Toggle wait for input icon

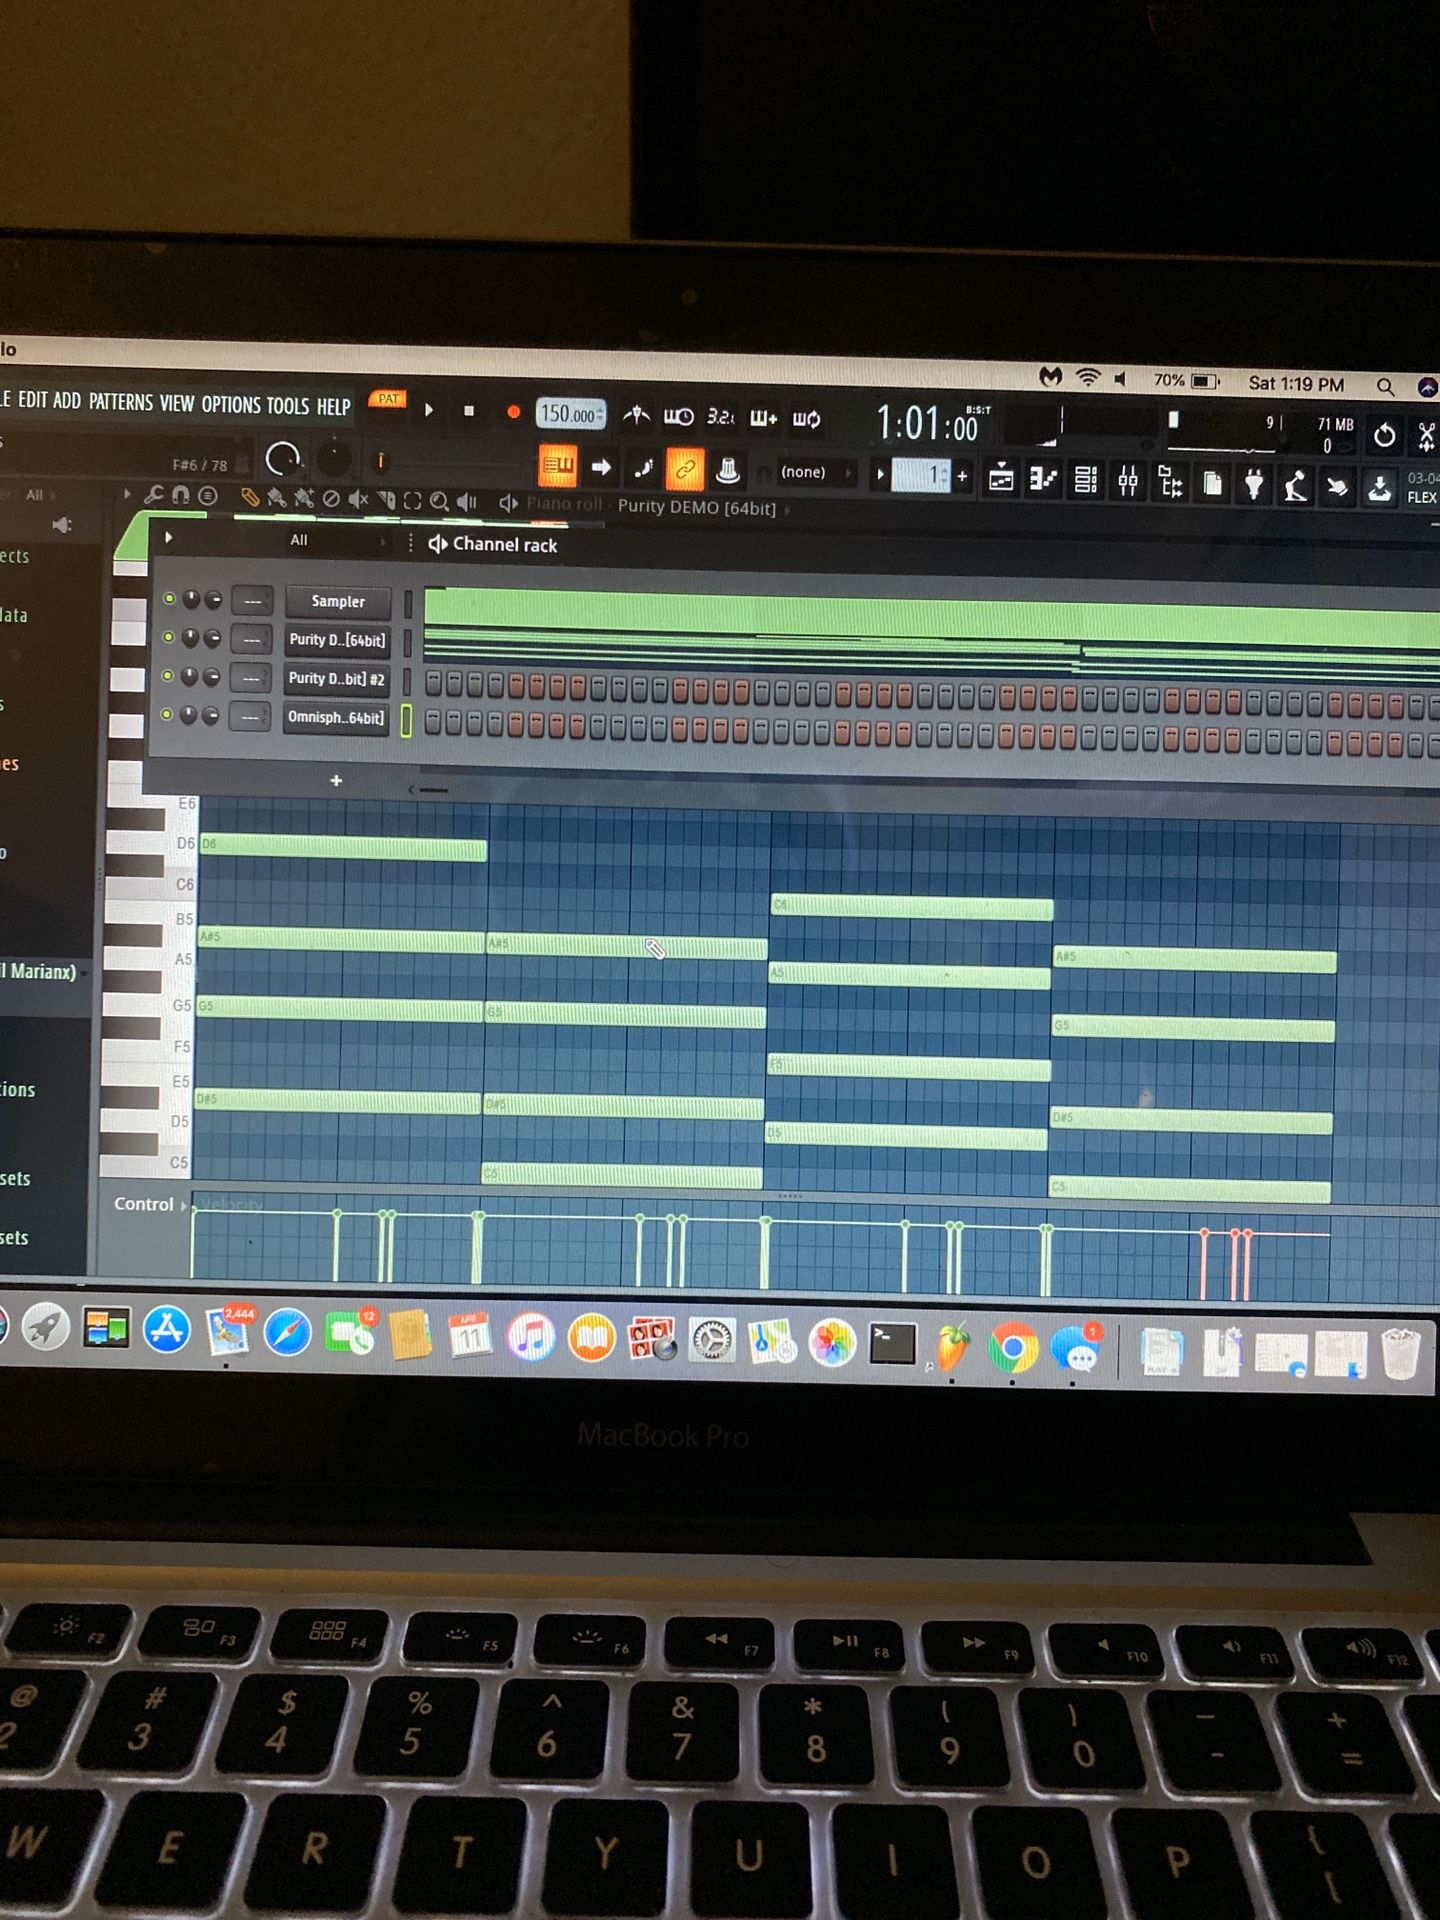[679, 416]
